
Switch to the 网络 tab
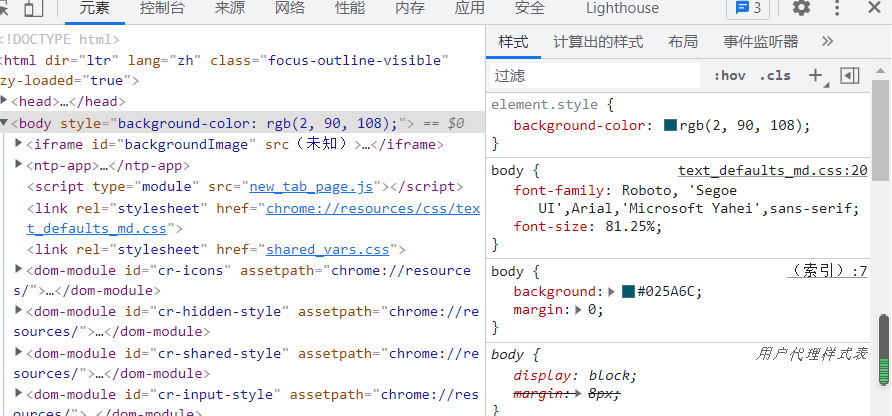point(290,8)
